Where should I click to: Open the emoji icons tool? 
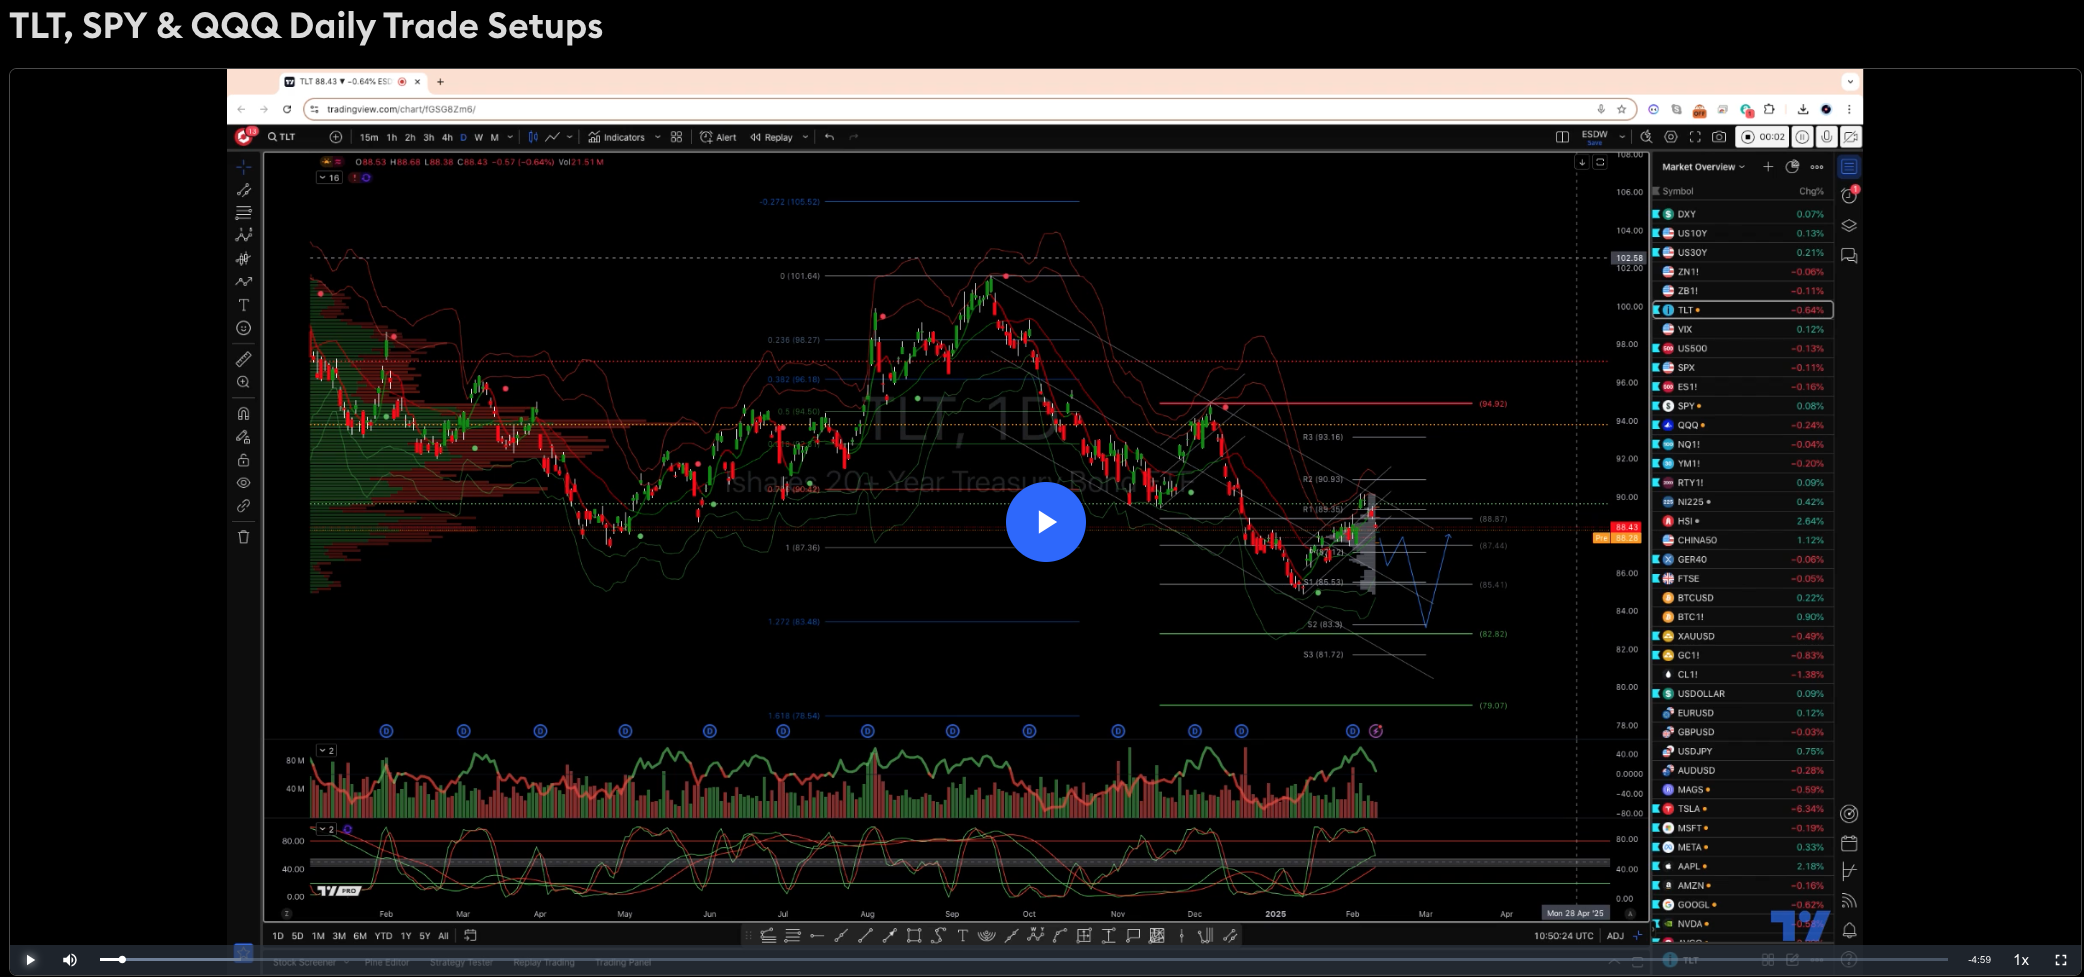[x=243, y=328]
